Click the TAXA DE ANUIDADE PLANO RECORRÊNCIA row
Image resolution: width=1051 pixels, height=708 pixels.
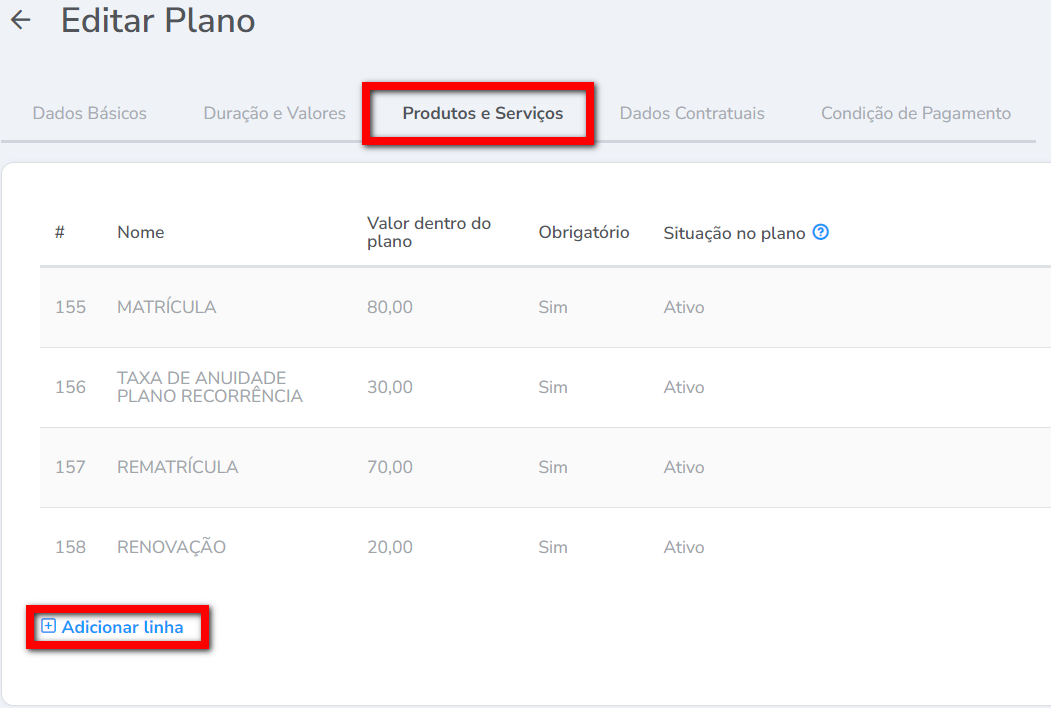pyautogui.click(x=209, y=387)
